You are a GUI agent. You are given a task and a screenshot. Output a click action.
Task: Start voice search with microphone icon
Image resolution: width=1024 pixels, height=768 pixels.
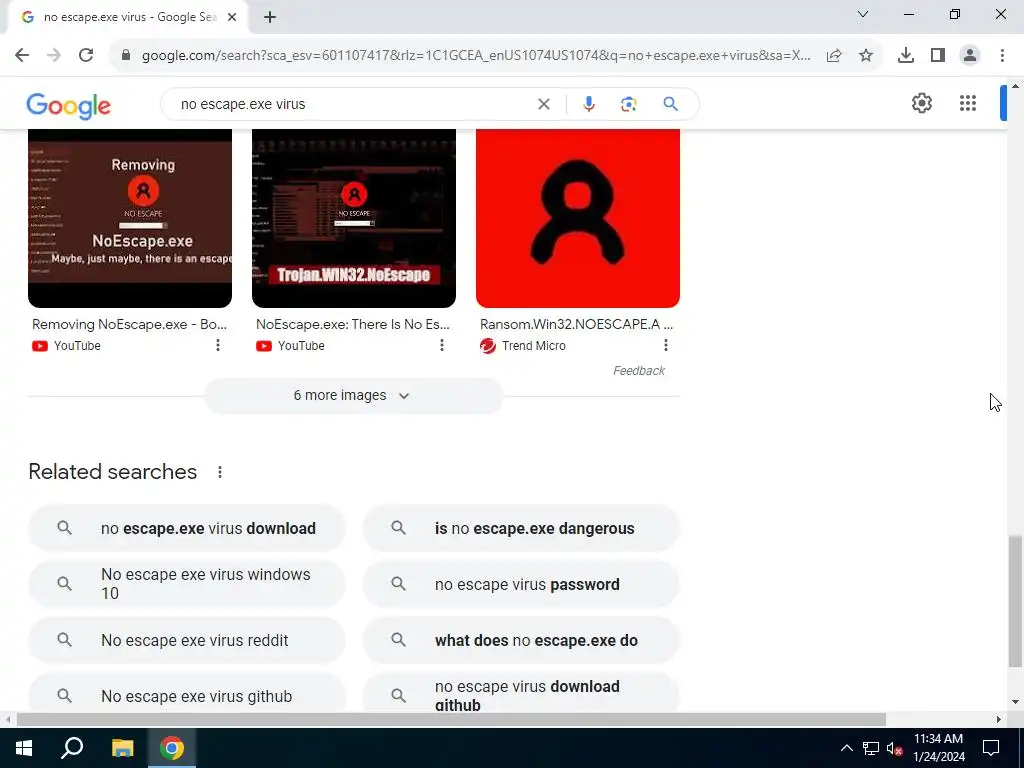click(588, 104)
